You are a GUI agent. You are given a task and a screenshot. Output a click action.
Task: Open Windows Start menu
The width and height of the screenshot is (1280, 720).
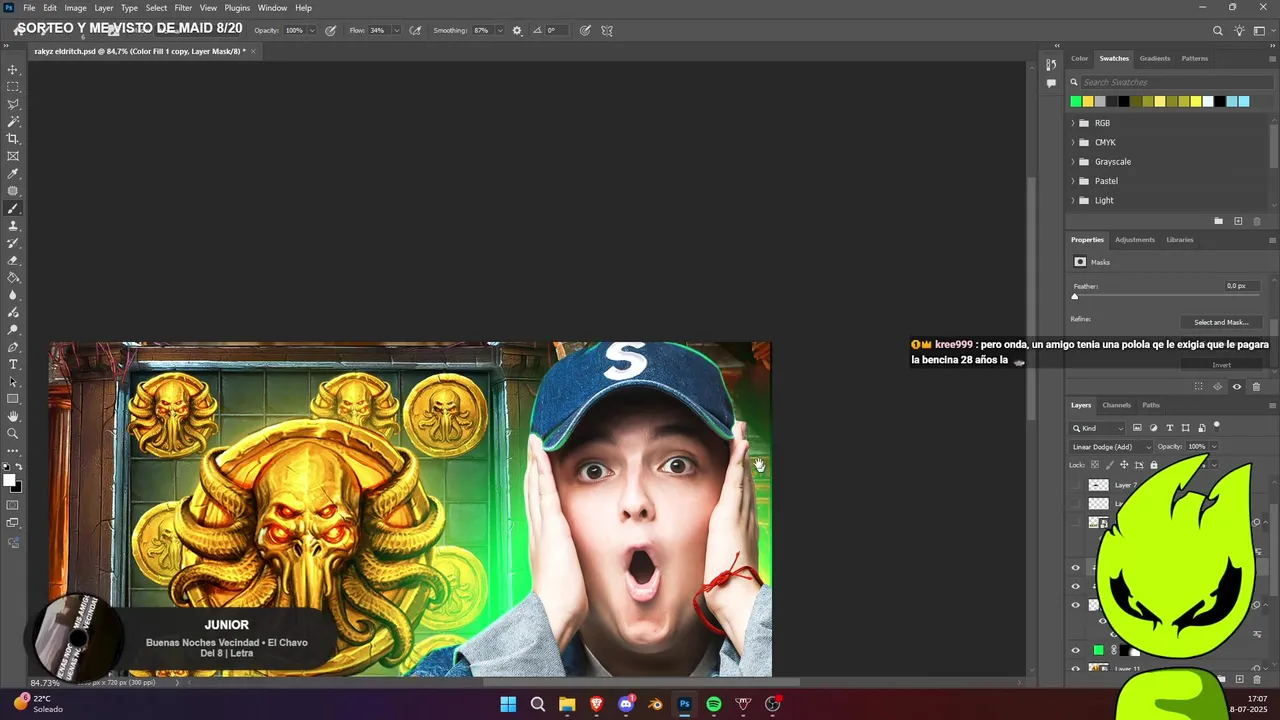[x=508, y=704]
